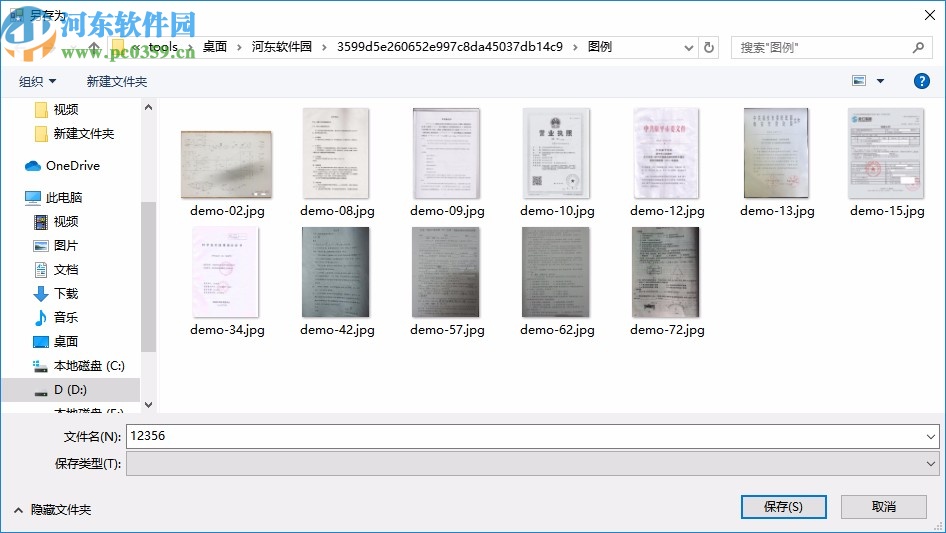Click the sidebar scroll down arrow
The height and width of the screenshot is (533, 946).
(x=148, y=404)
